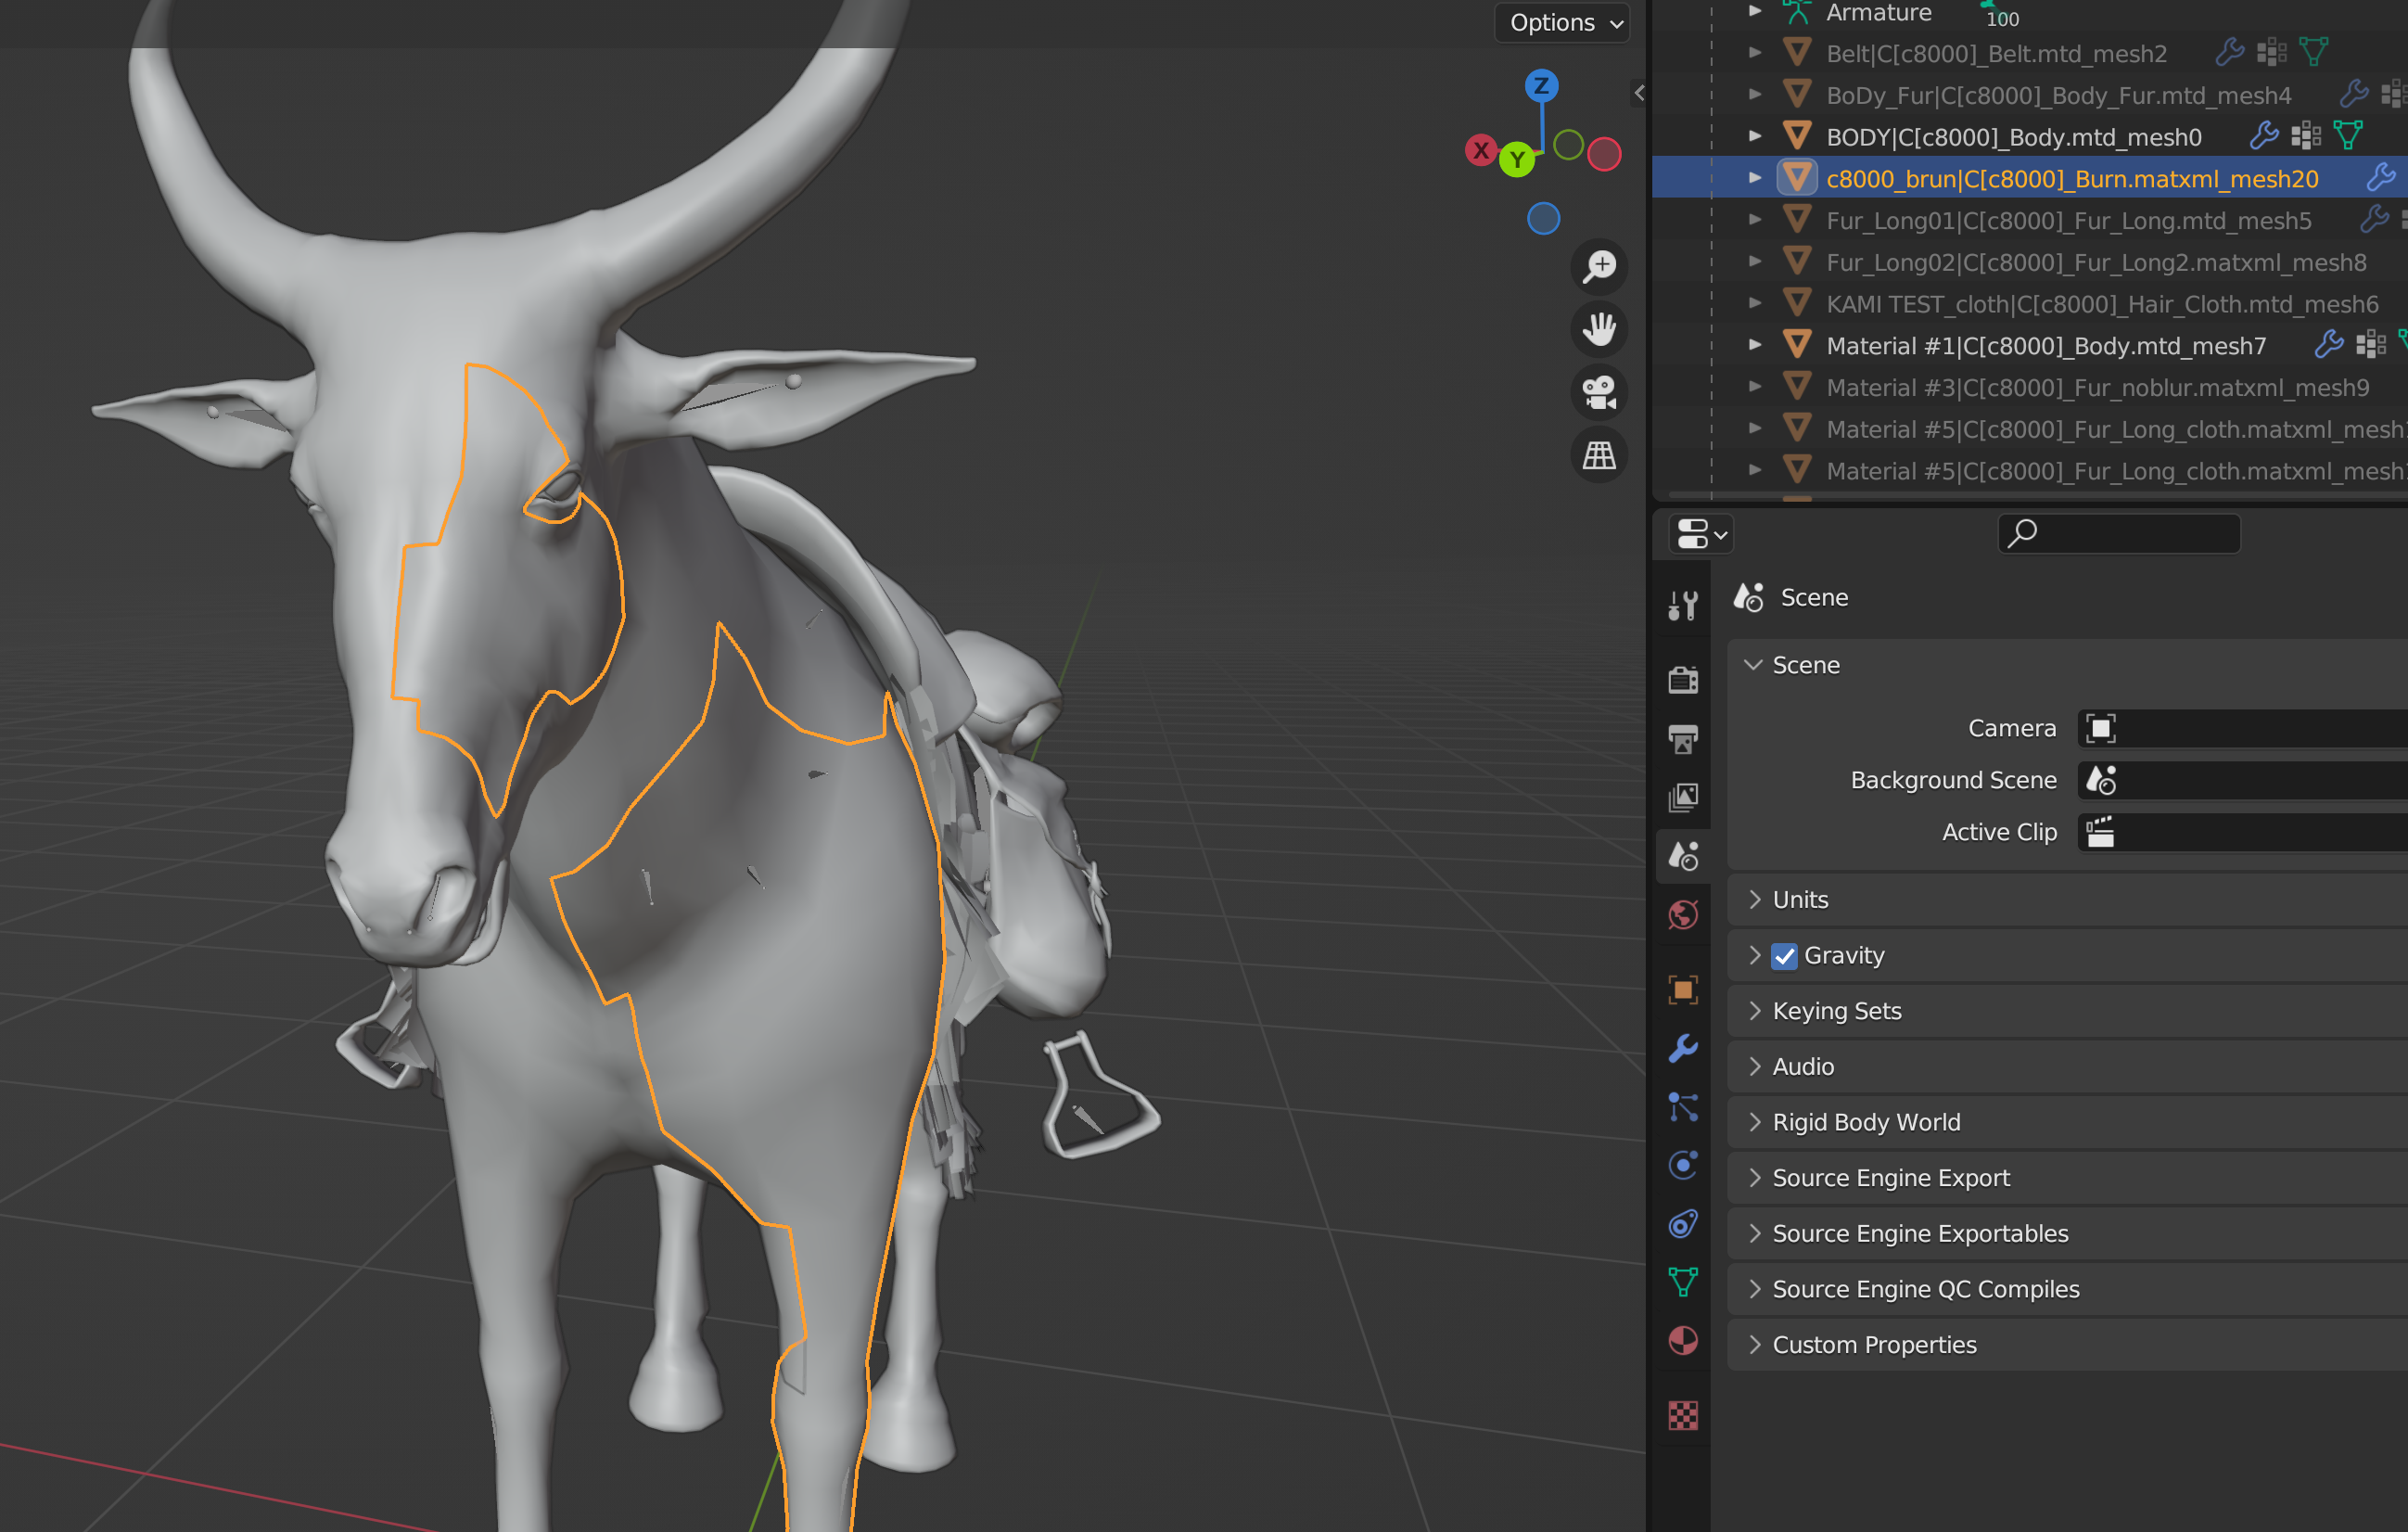The image size is (2408, 1532).
Task: Toggle the camera view icon
Action: click(x=1599, y=392)
